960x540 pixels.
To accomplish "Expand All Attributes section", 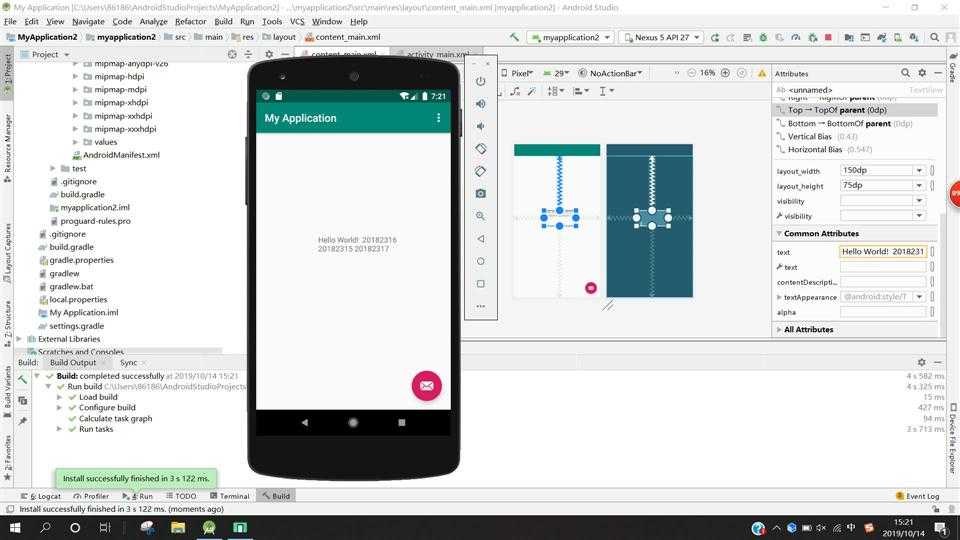I will pyautogui.click(x=779, y=329).
